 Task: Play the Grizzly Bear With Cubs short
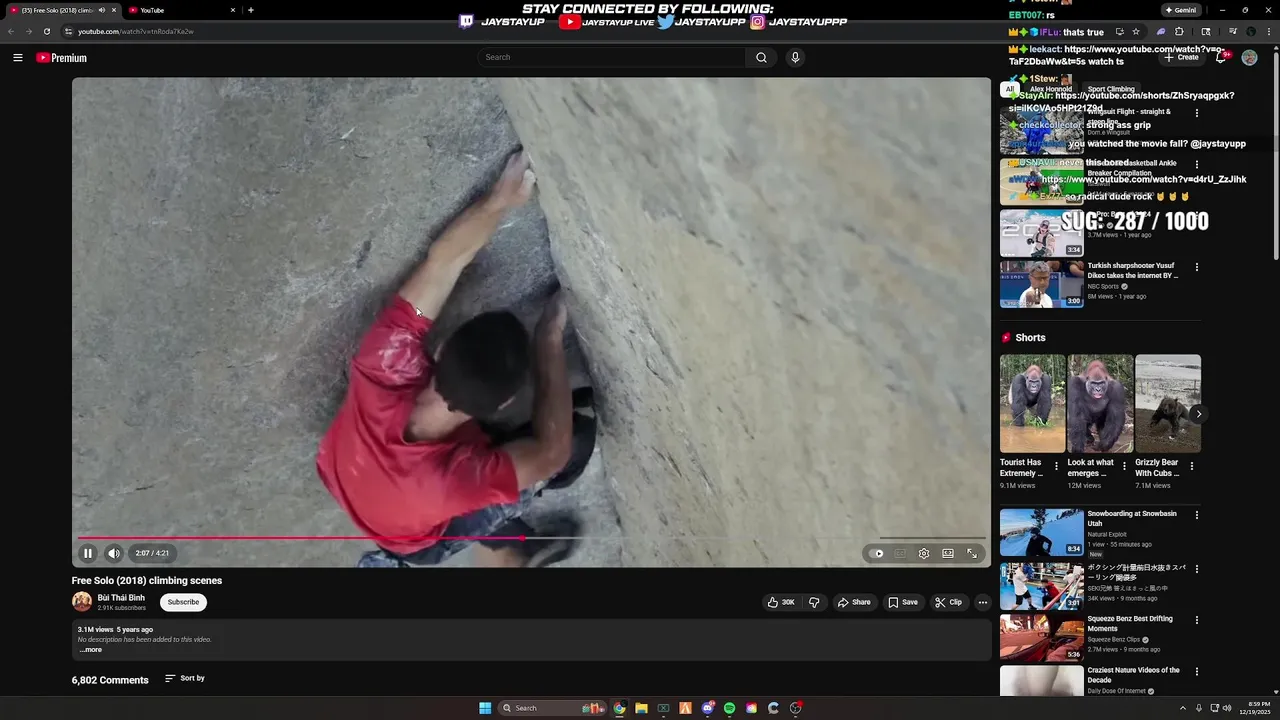click(x=1168, y=404)
